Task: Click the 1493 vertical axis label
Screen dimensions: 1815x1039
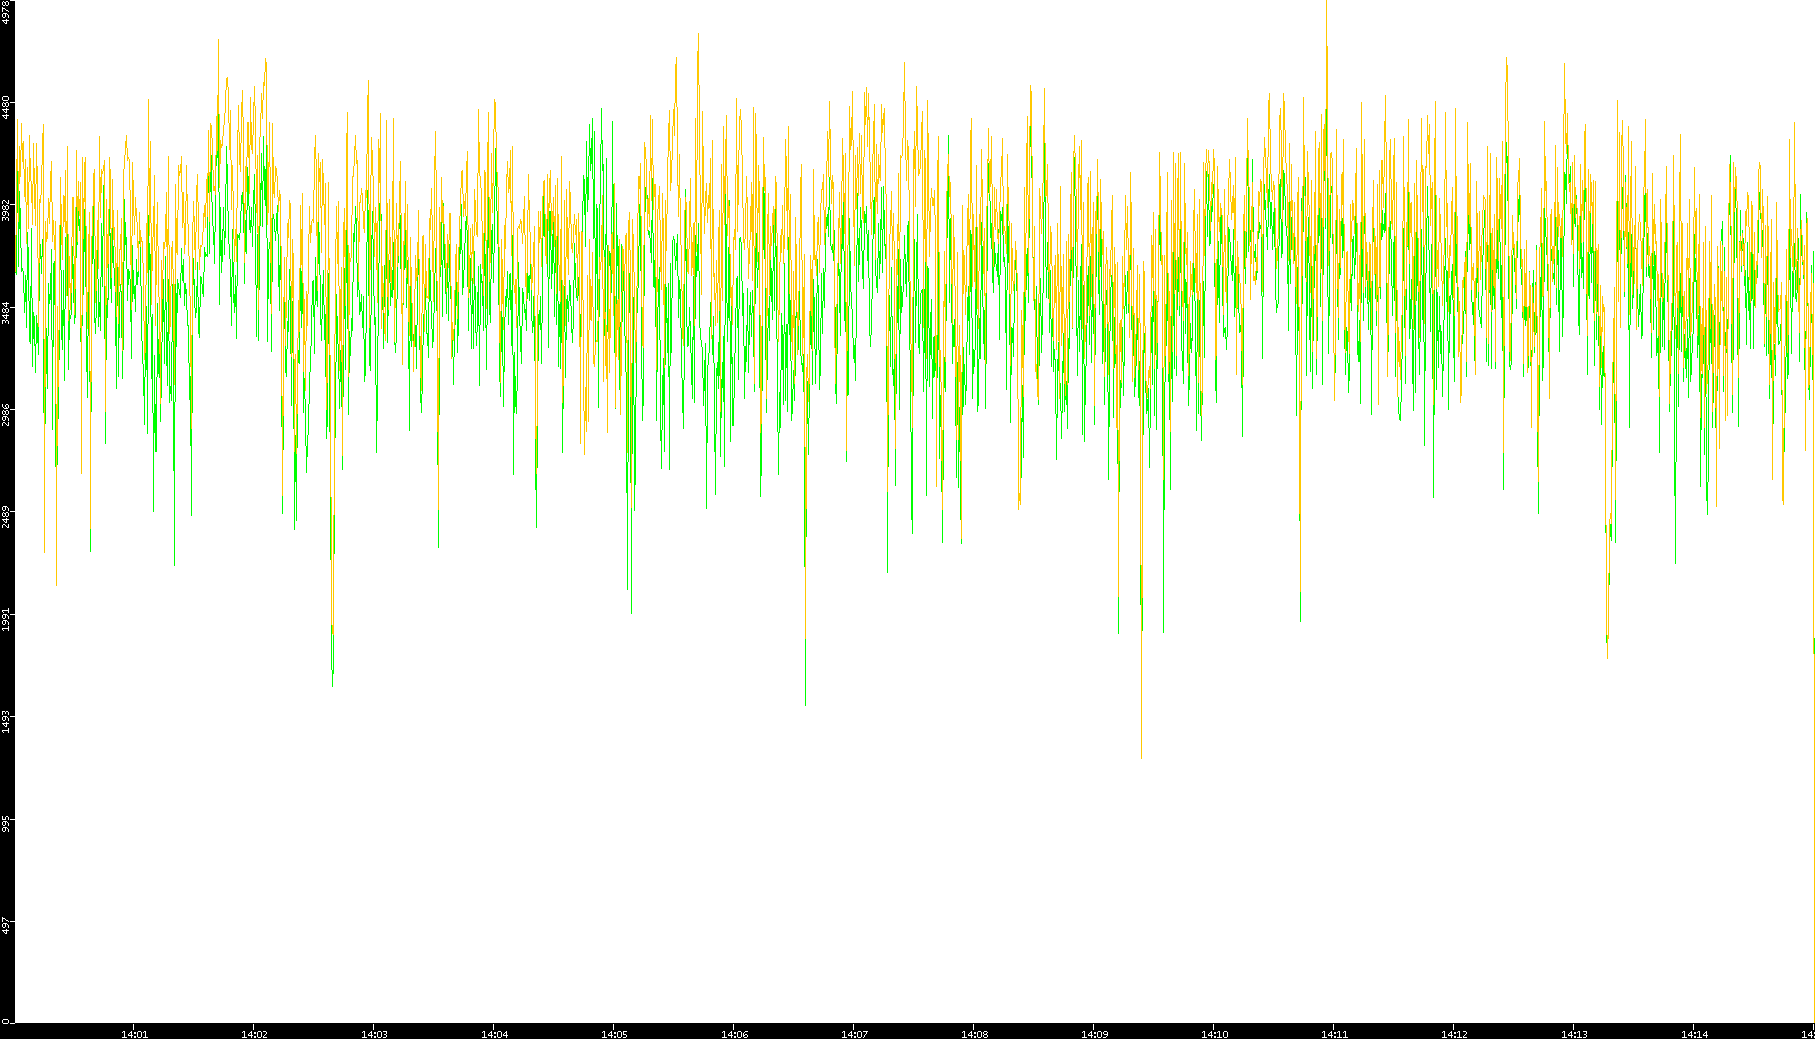Action: click(x=6, y=720)
